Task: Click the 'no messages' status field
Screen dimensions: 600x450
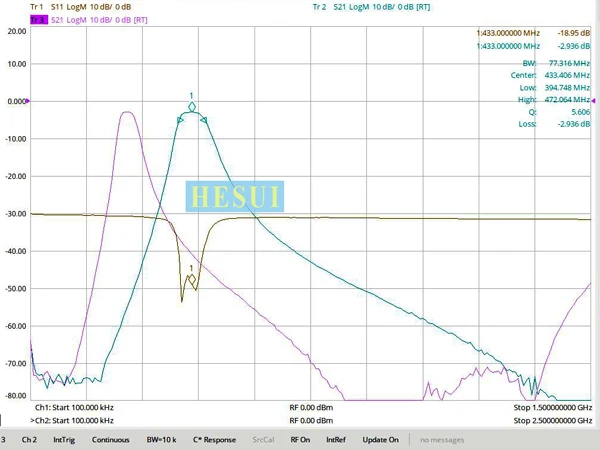Action: click(442, 440)
